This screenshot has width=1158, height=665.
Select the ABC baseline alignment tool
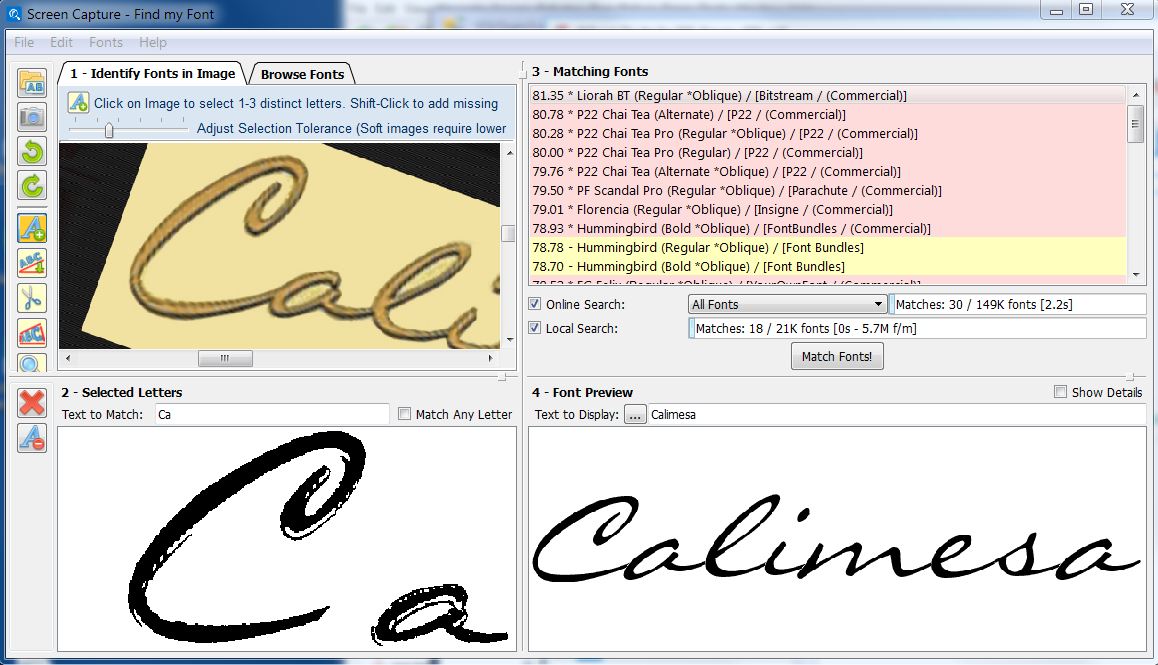(32, 263)
